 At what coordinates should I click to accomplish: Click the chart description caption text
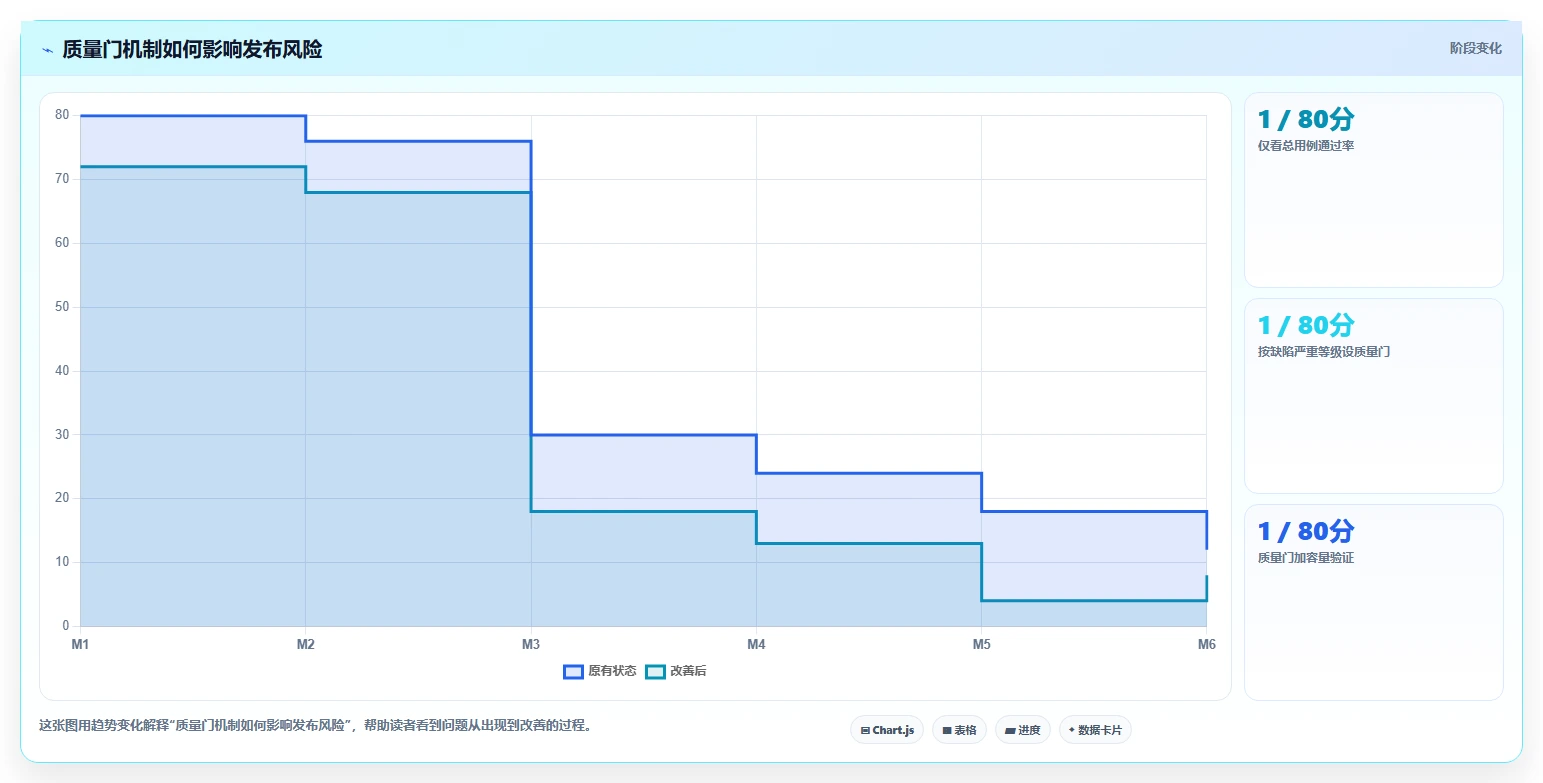(315, 726)
